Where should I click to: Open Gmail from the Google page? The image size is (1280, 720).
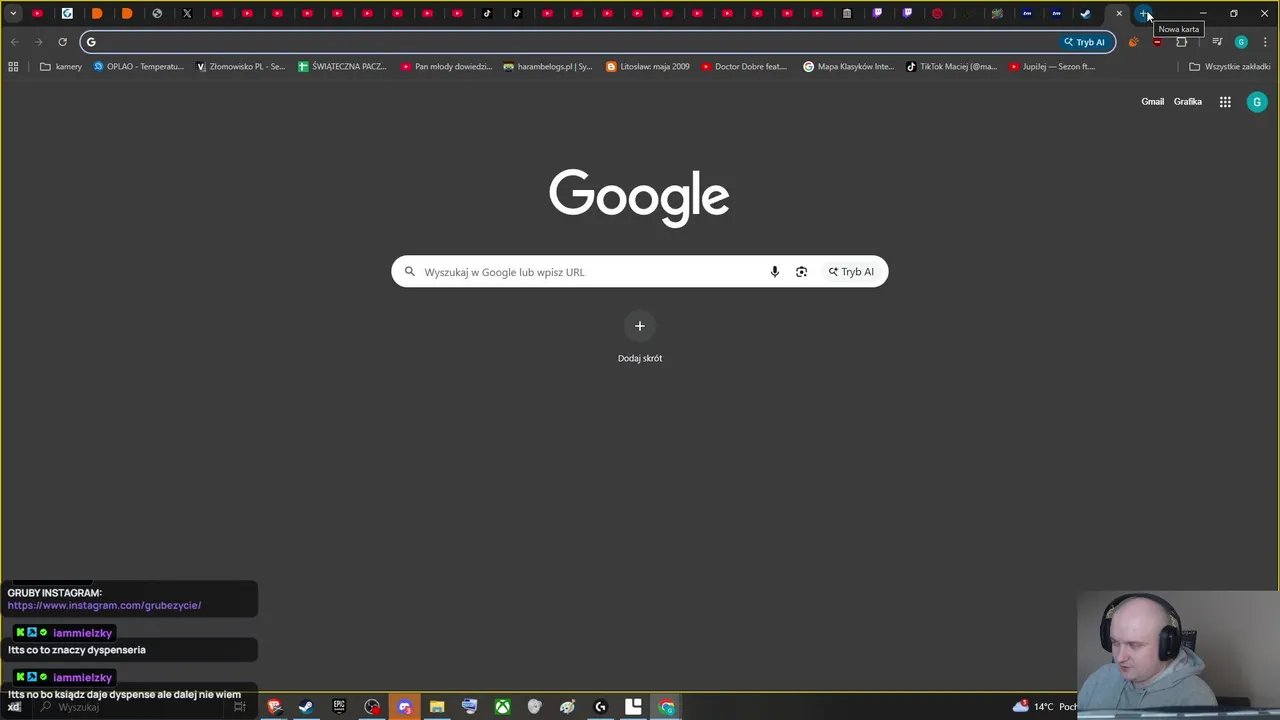click(x=1152, y=102)
